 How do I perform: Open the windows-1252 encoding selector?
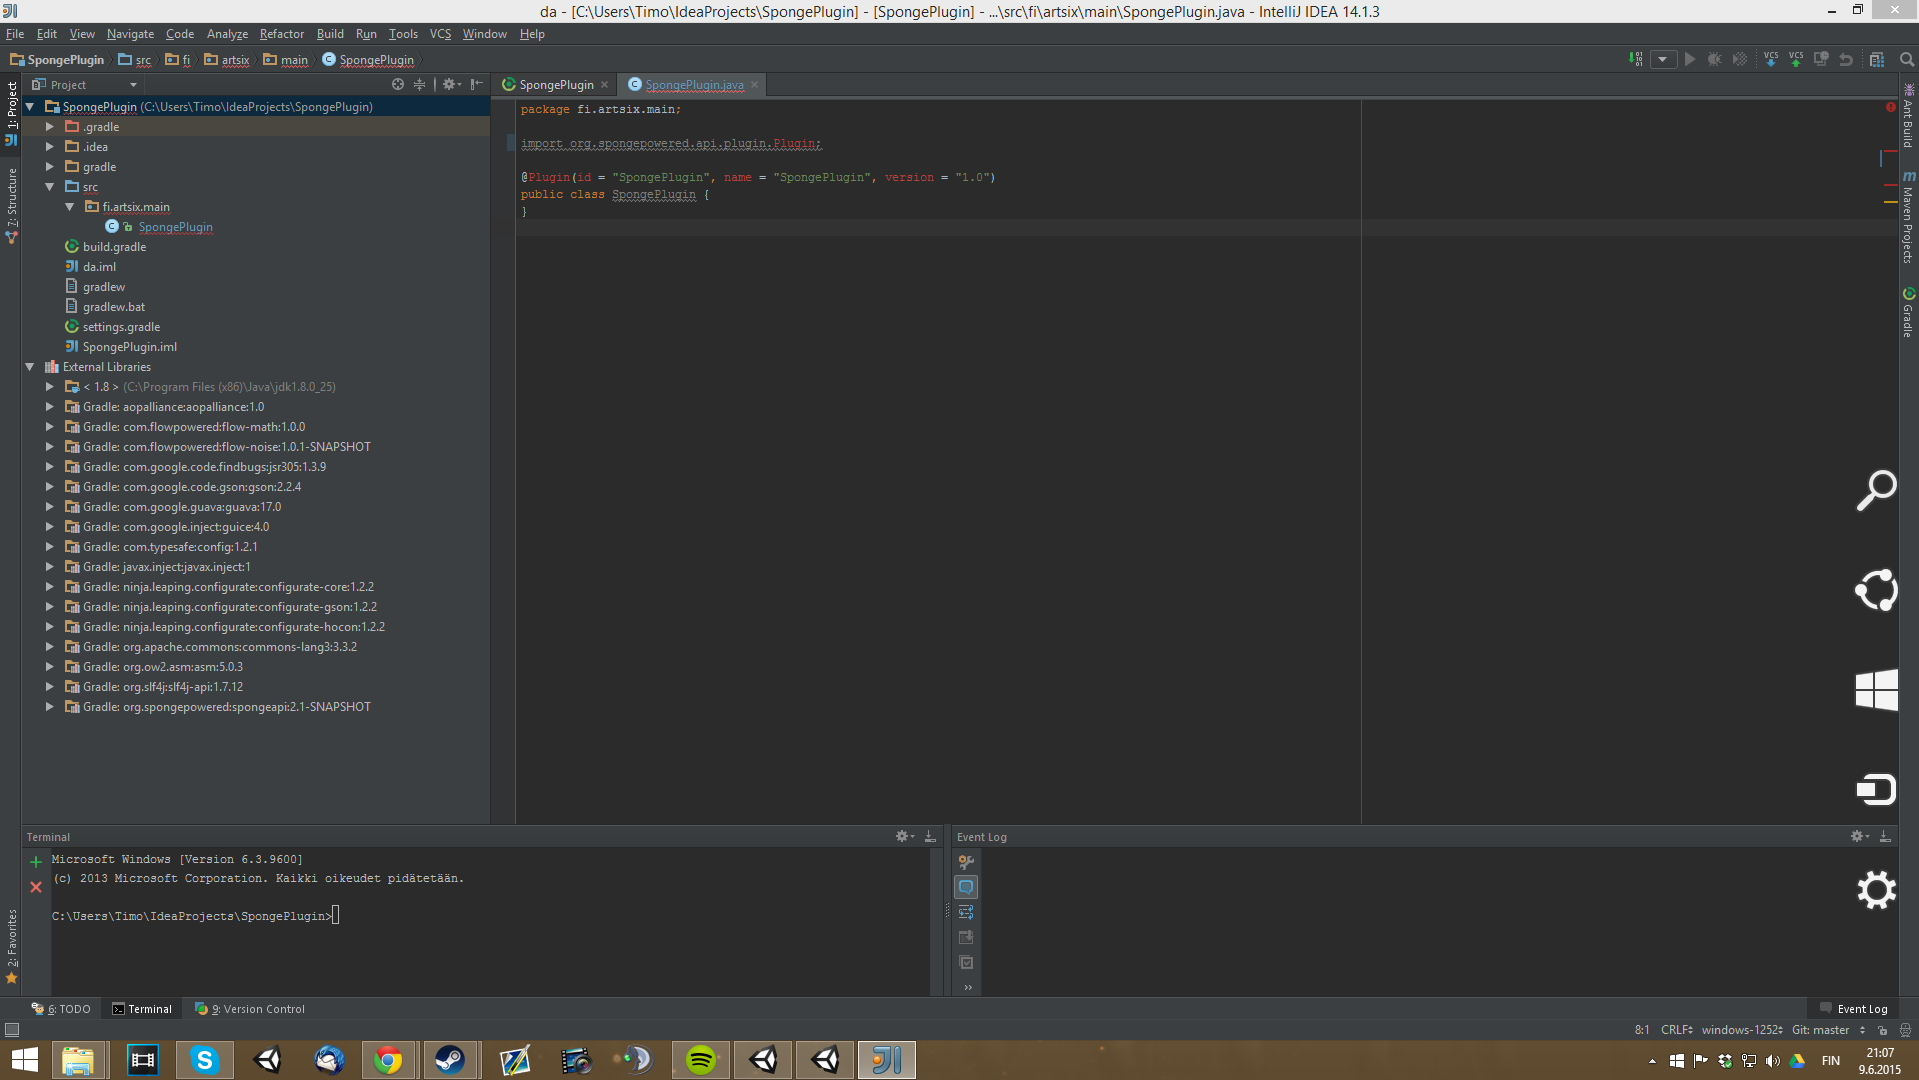tap(1742, 1029)
